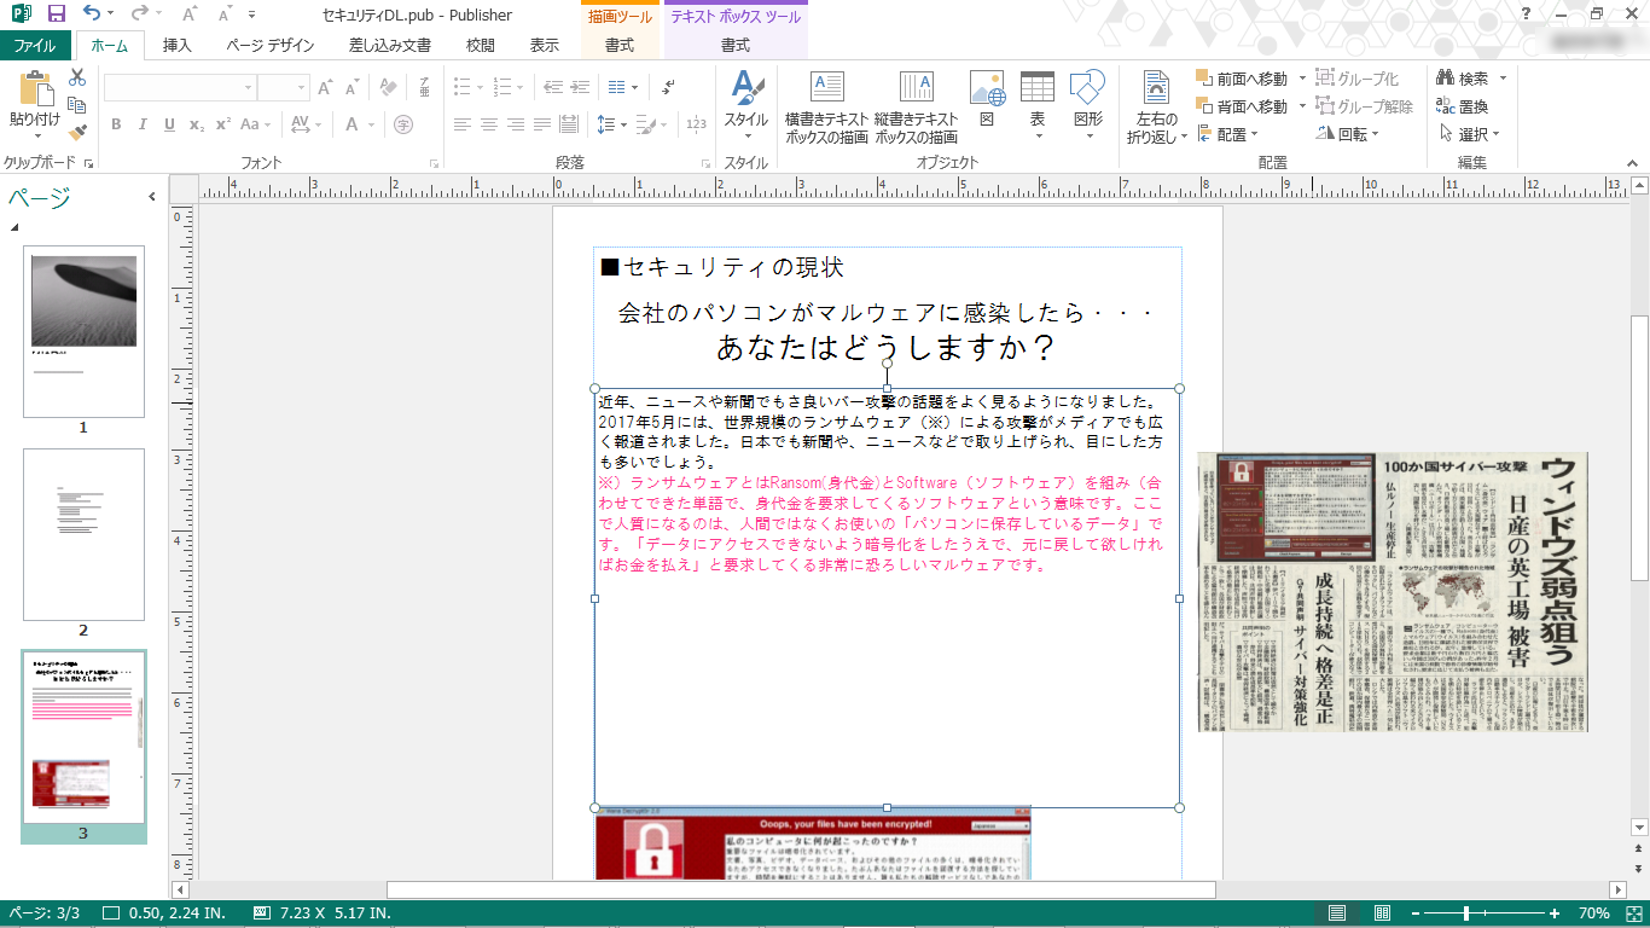
Task: Toggle Italic formatting
Action: click(x=142, y=125)
